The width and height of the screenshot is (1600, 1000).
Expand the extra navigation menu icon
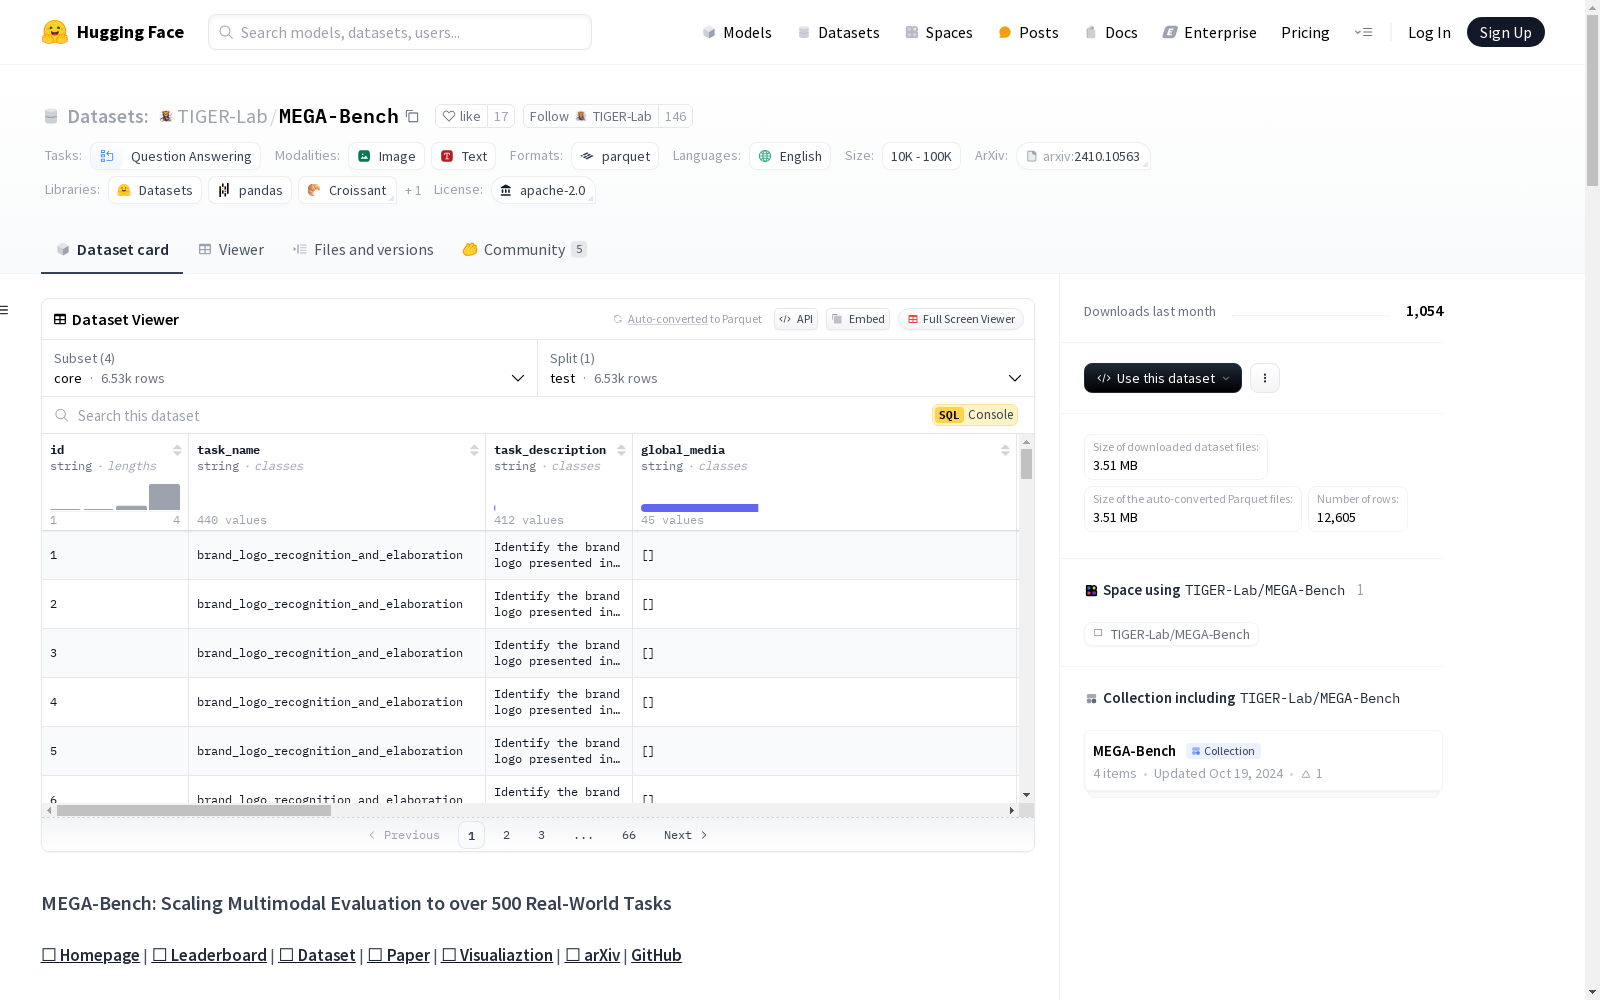click(1363, 32)
